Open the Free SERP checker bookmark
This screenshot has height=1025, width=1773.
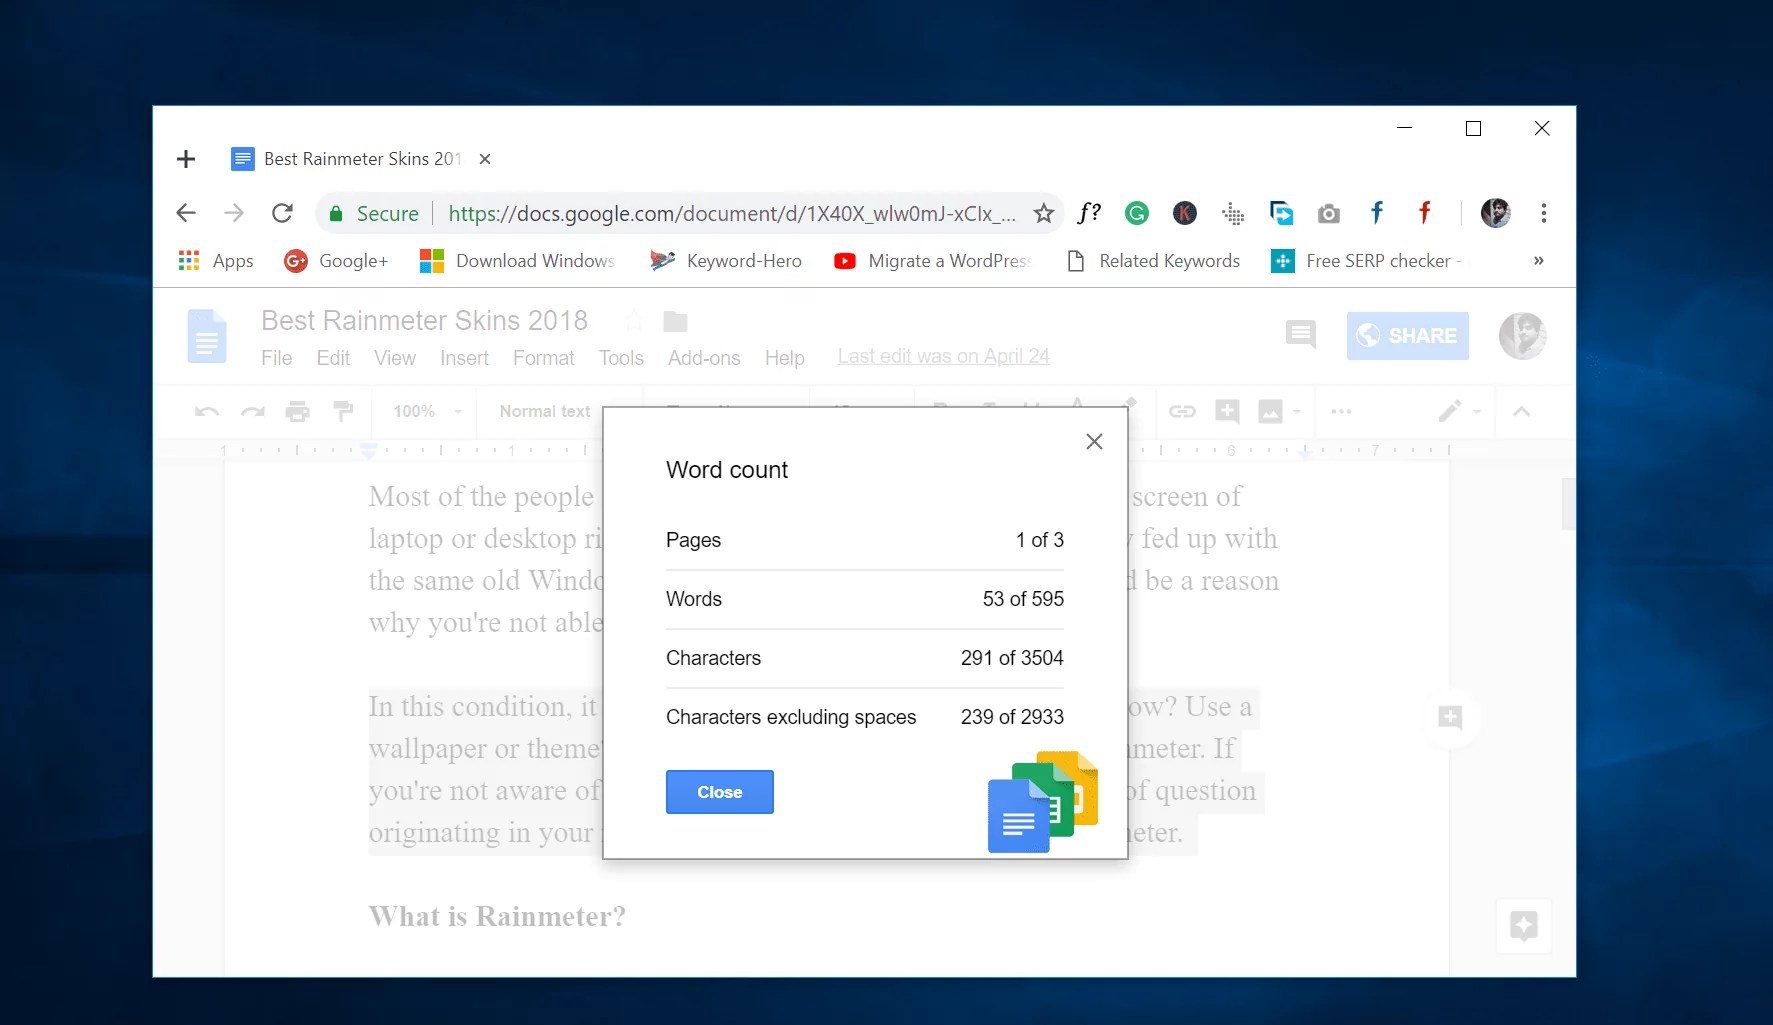(x=1367, y=261)
